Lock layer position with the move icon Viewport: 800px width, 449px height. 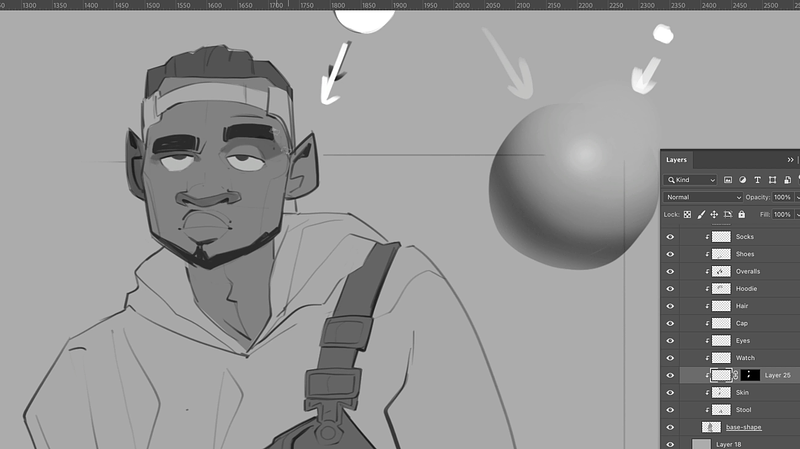(x=714, y=215)
